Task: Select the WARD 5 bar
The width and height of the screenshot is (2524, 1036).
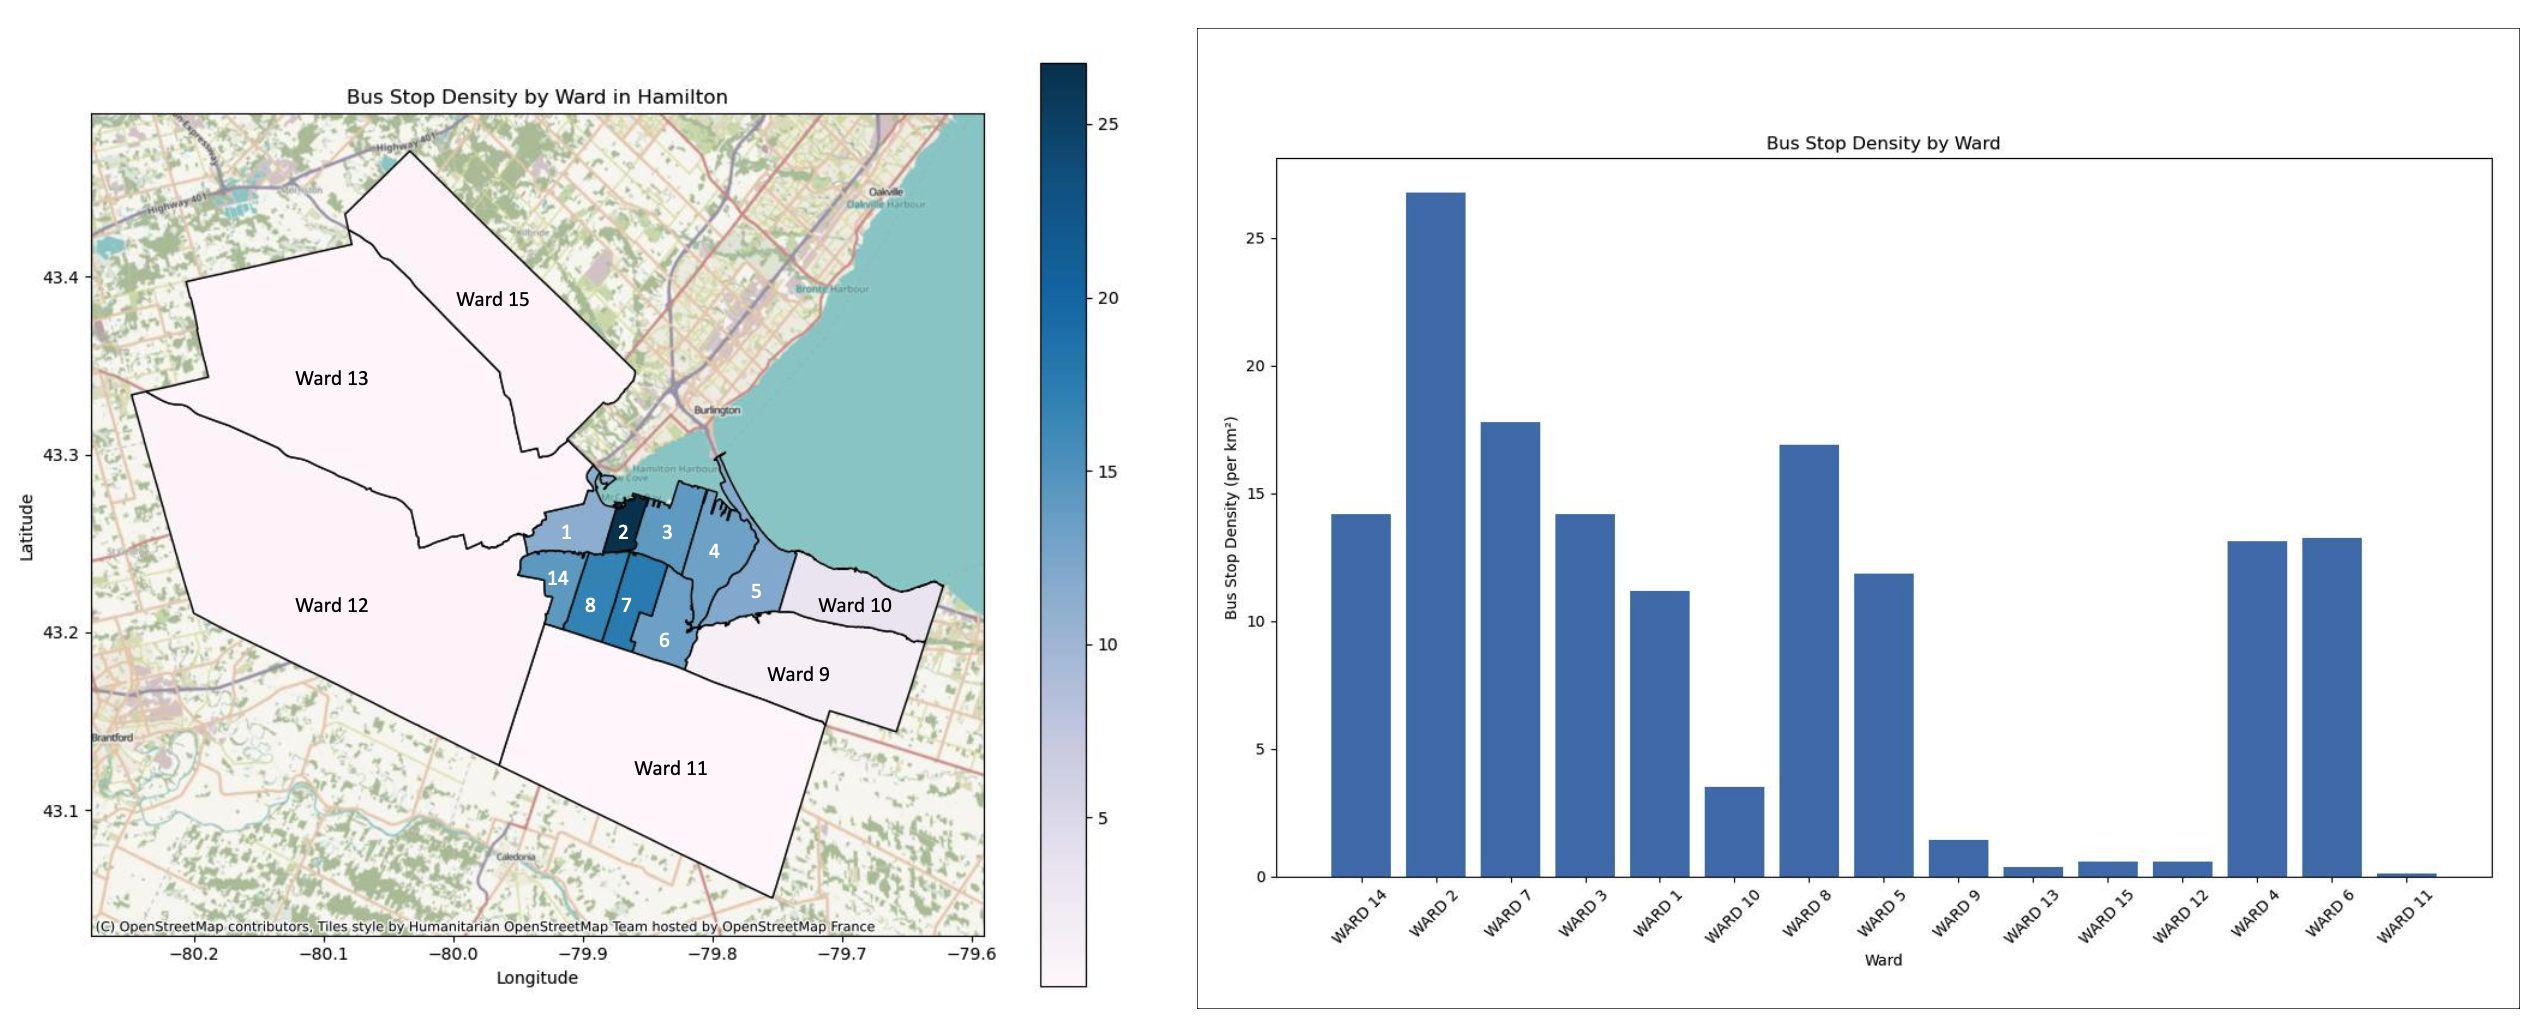Action: click(x=1883, y=725)
